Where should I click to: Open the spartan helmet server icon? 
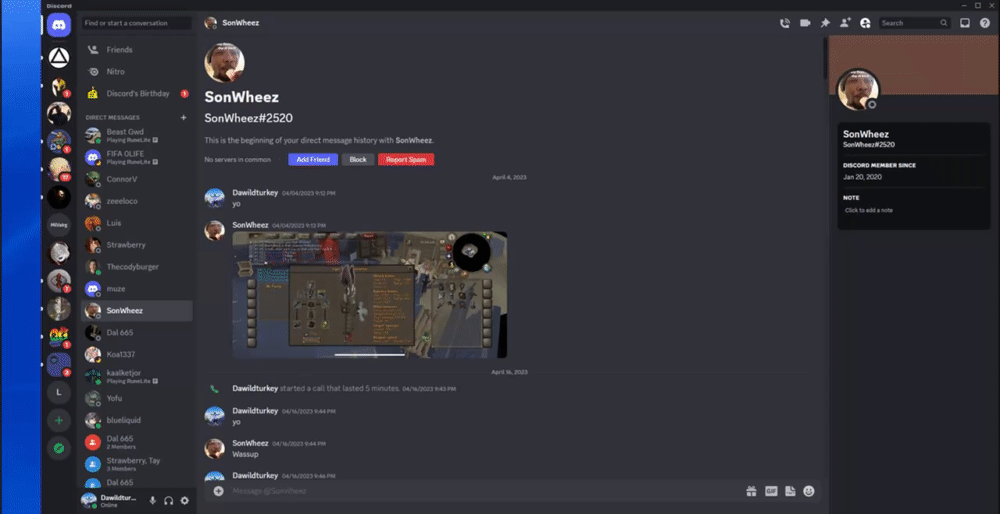[59, 86]
